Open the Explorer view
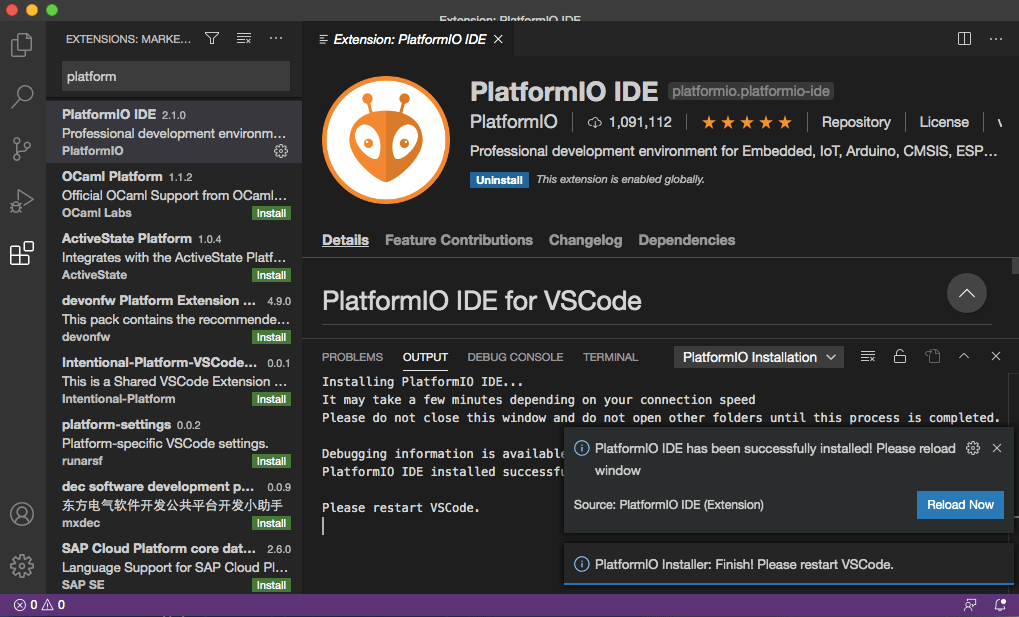The image size is (1019, 617). pos(22,44)
